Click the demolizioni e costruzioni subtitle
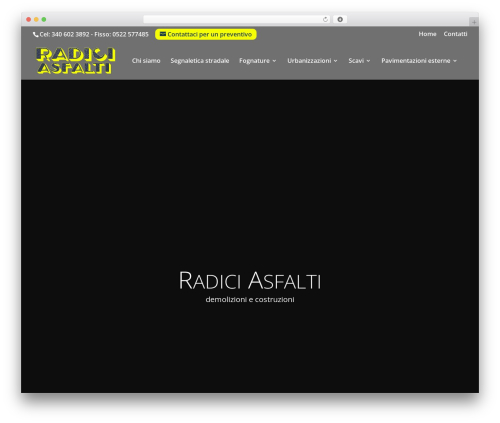The width and height of the screenshot is (500, 423). [250, 300]
